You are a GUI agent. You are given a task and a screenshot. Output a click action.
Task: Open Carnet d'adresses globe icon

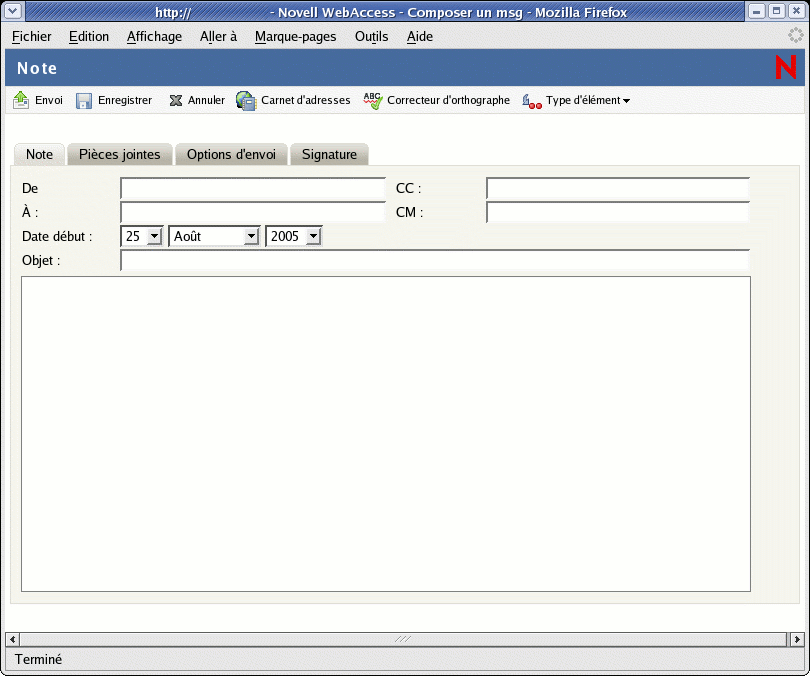coord(246,101)
